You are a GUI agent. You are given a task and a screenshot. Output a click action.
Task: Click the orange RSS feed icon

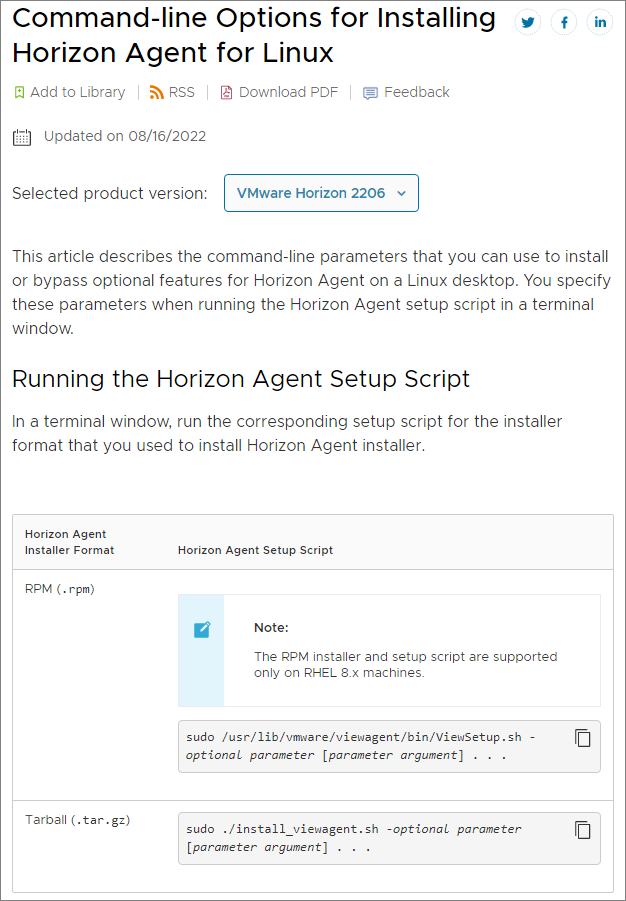[156, 92]
